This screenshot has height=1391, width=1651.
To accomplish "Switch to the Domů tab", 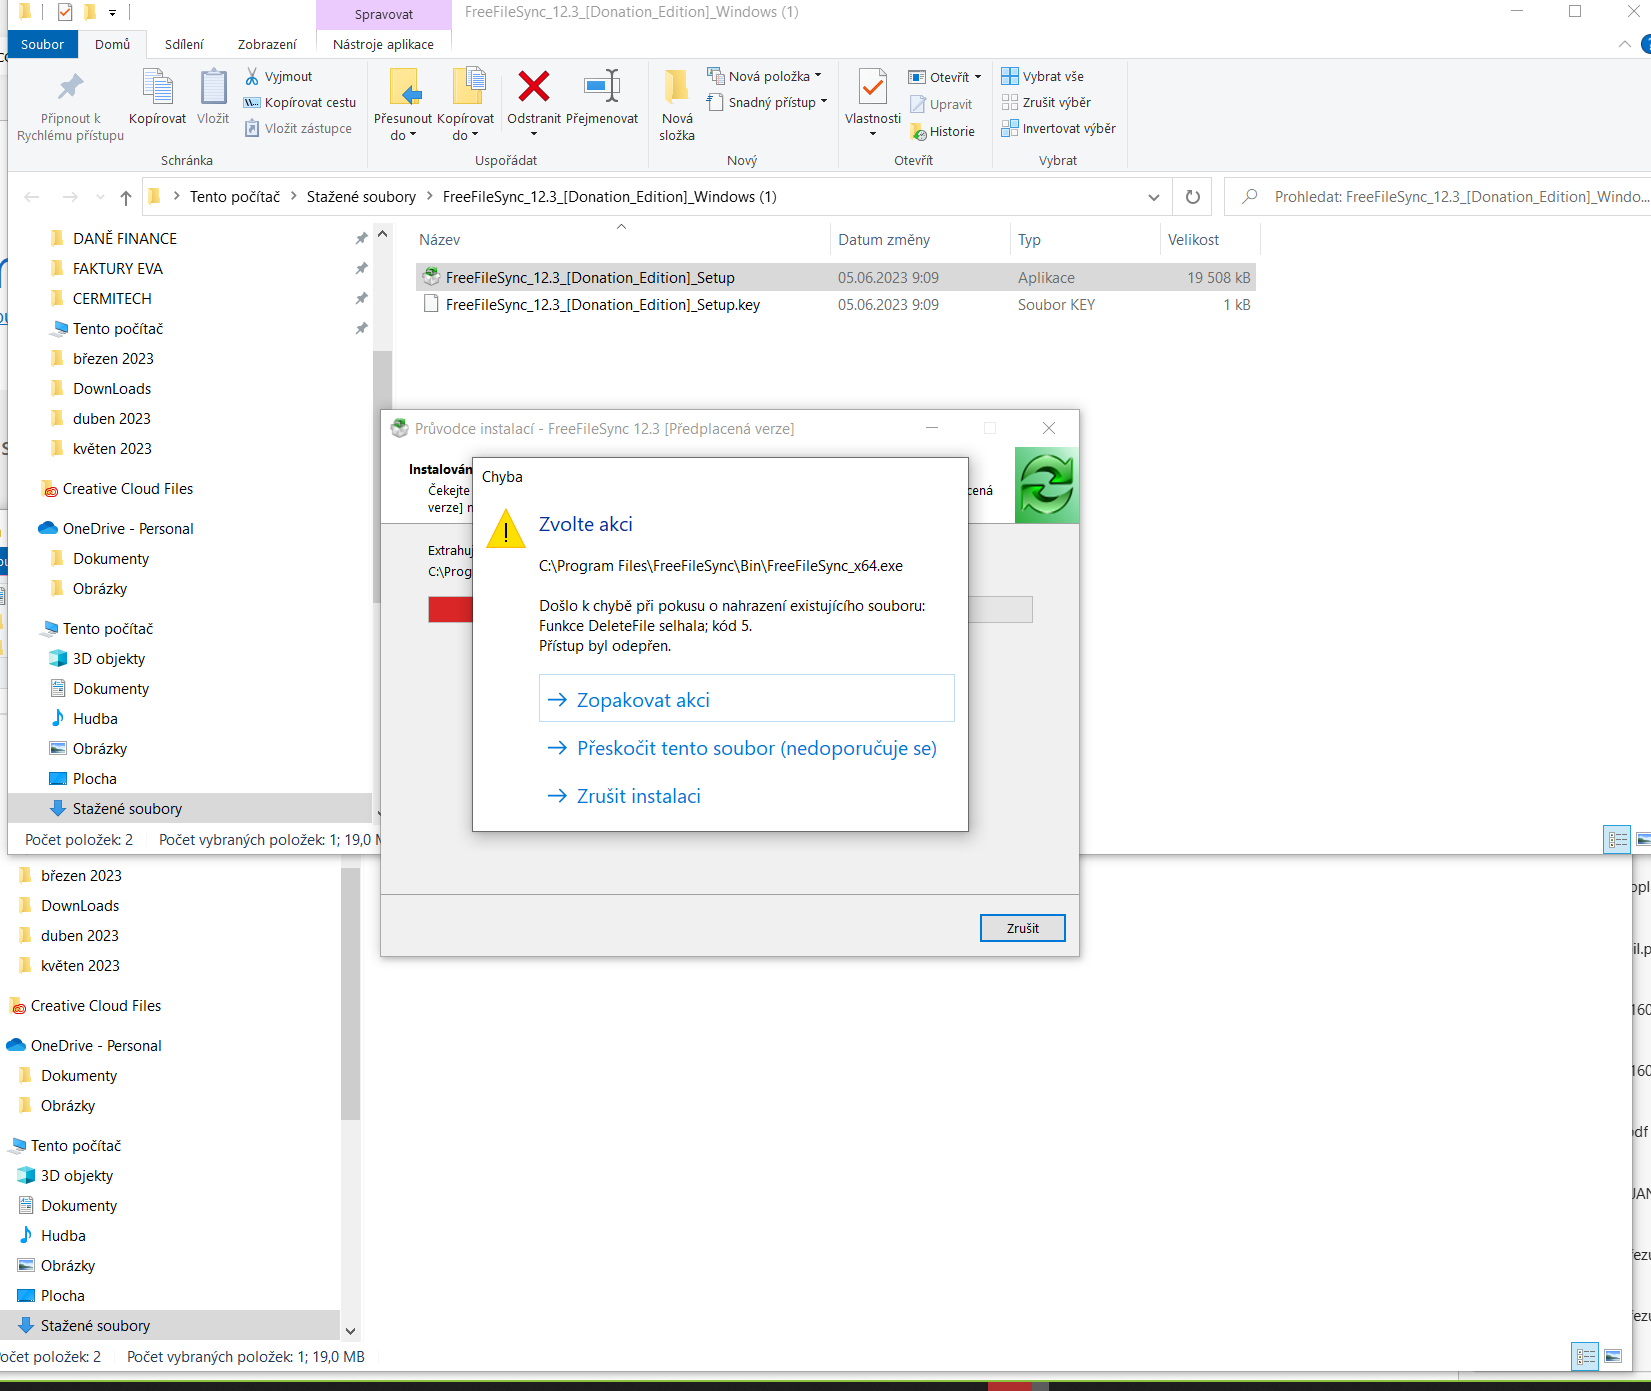I will [x=113, y=44].
